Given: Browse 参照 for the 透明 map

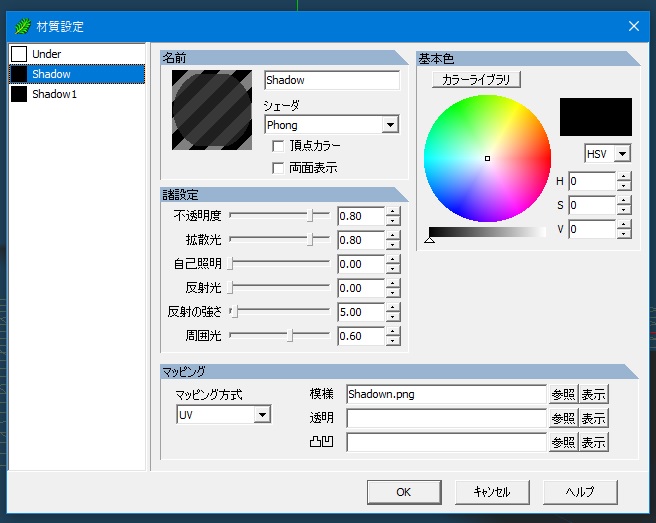Looking at the screenshot, I should [563, 418].
